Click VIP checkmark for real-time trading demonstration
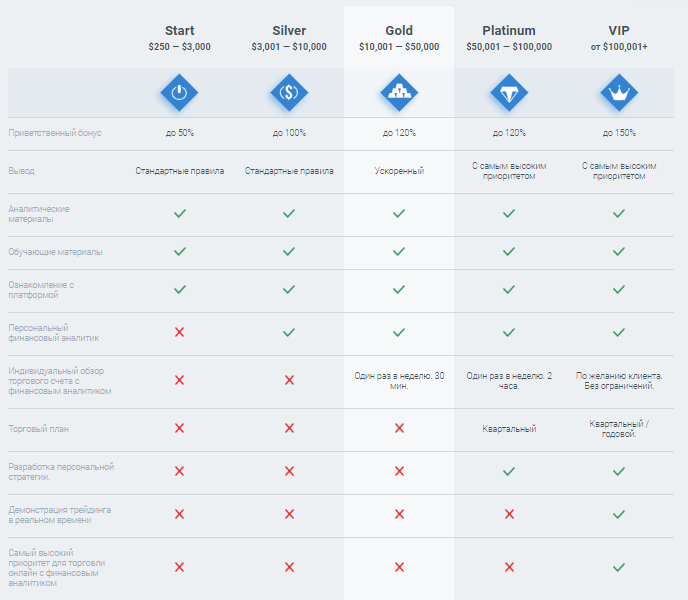 pyautogui.click(x=619, y=514)
